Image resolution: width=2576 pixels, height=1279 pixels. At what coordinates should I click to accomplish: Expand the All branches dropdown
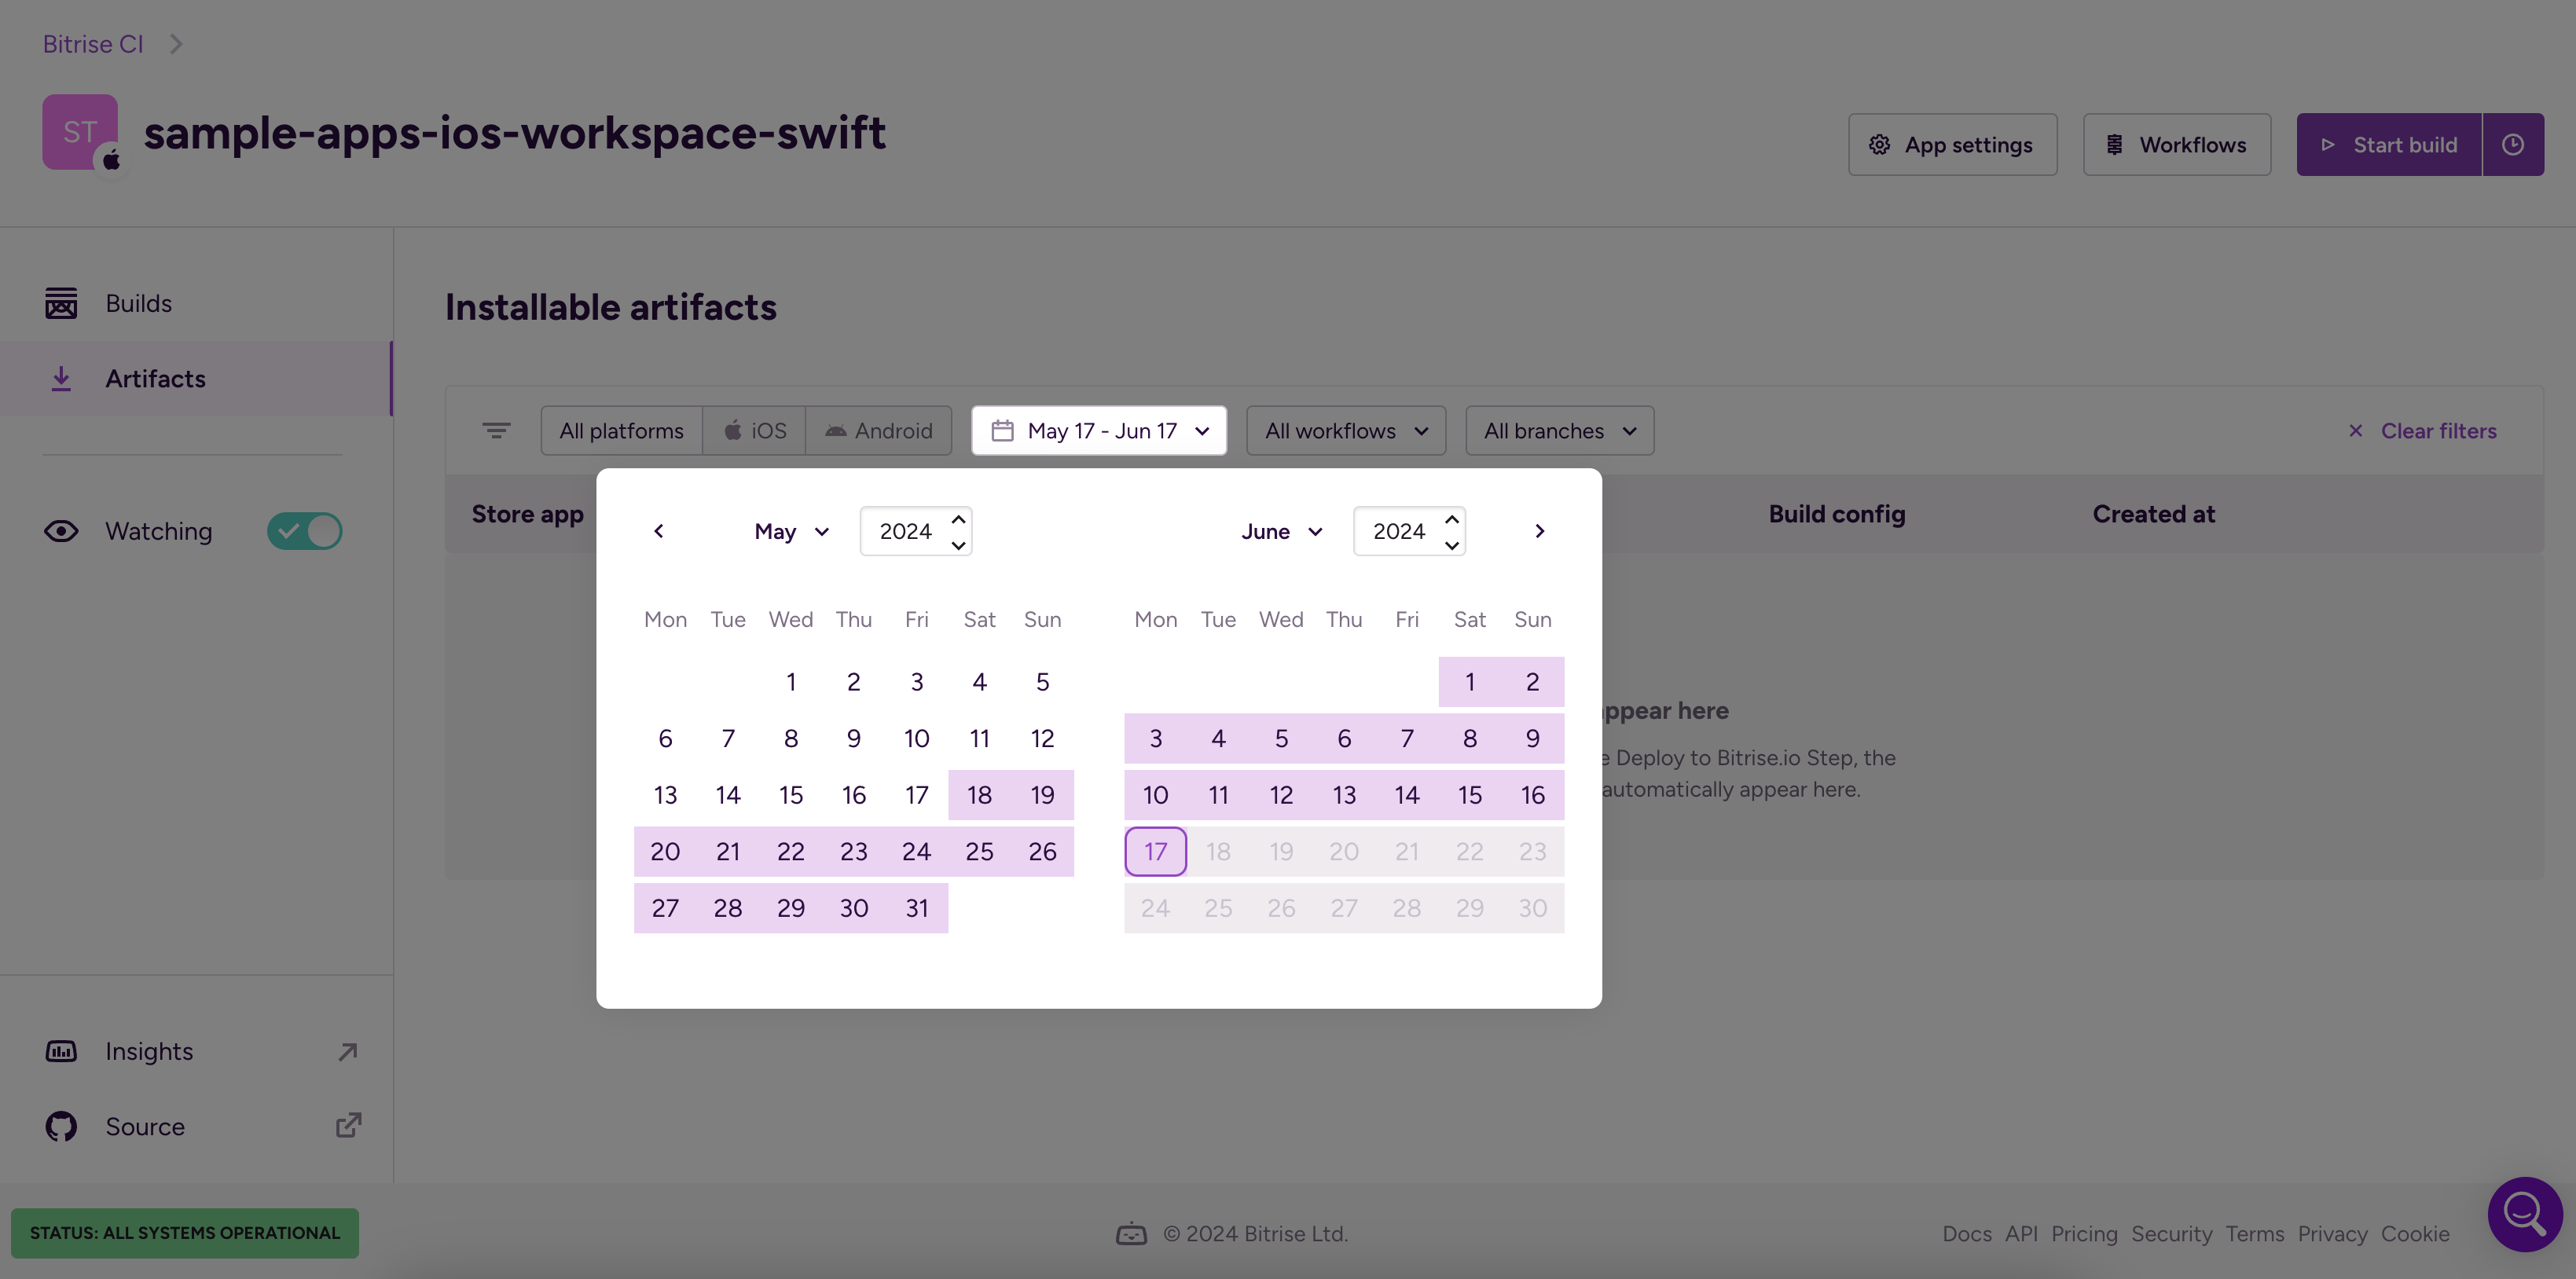[1560, 431]
